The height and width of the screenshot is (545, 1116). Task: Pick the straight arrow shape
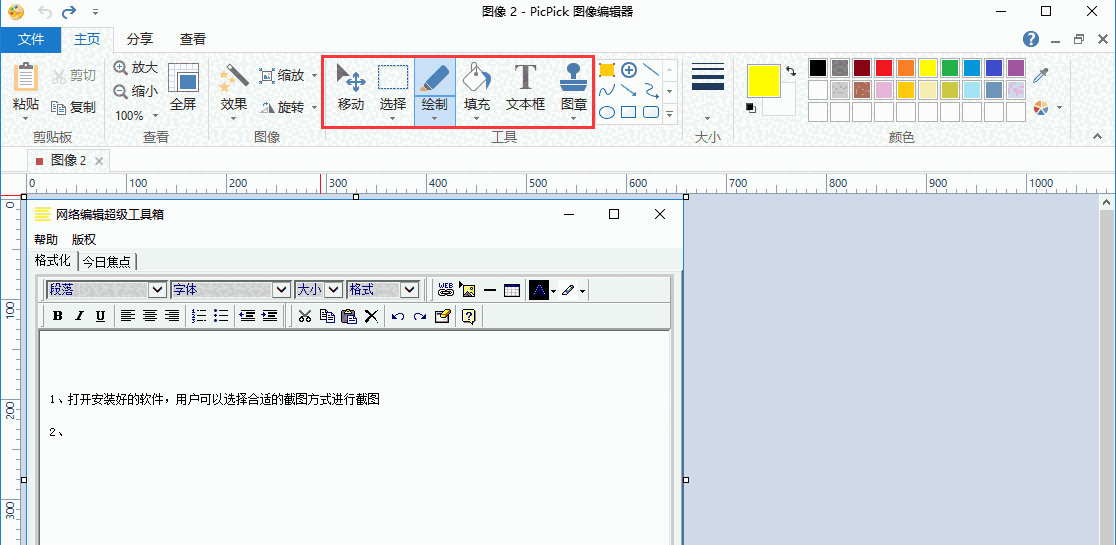(x=628, y=91)
